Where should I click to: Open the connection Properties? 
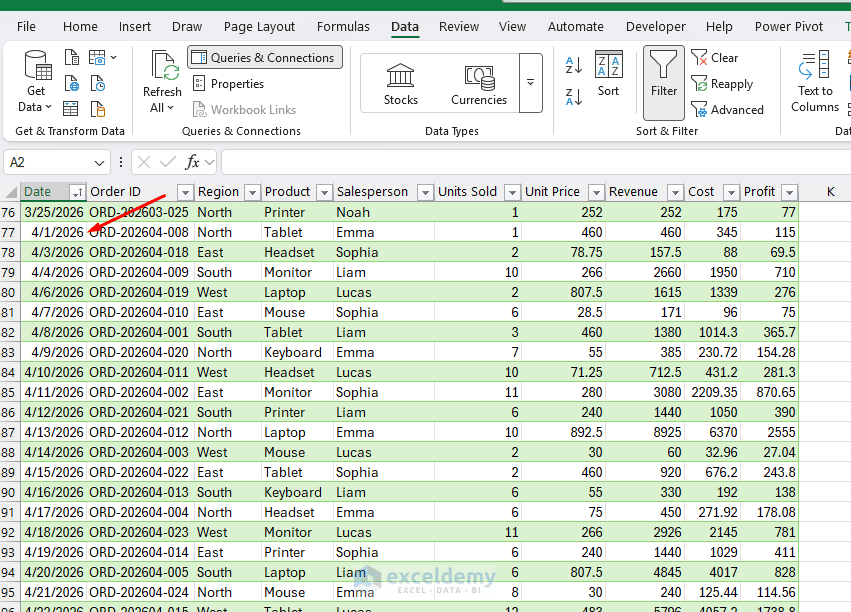point(228,84)
